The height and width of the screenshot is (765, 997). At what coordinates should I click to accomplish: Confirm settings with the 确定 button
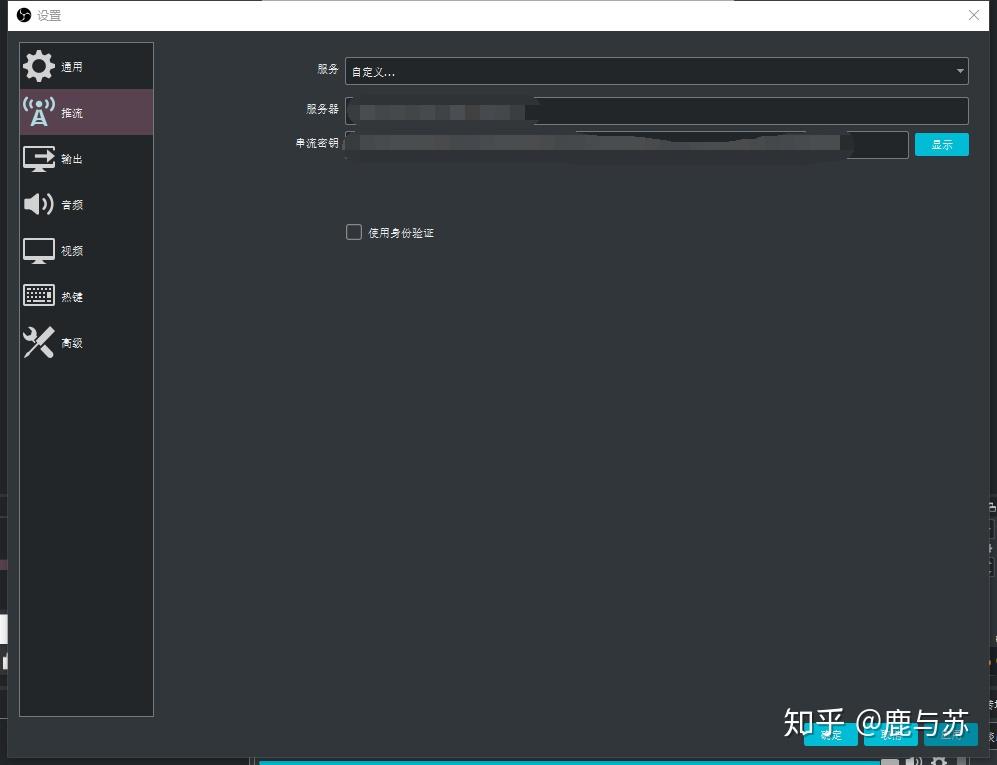pos(831,734)
